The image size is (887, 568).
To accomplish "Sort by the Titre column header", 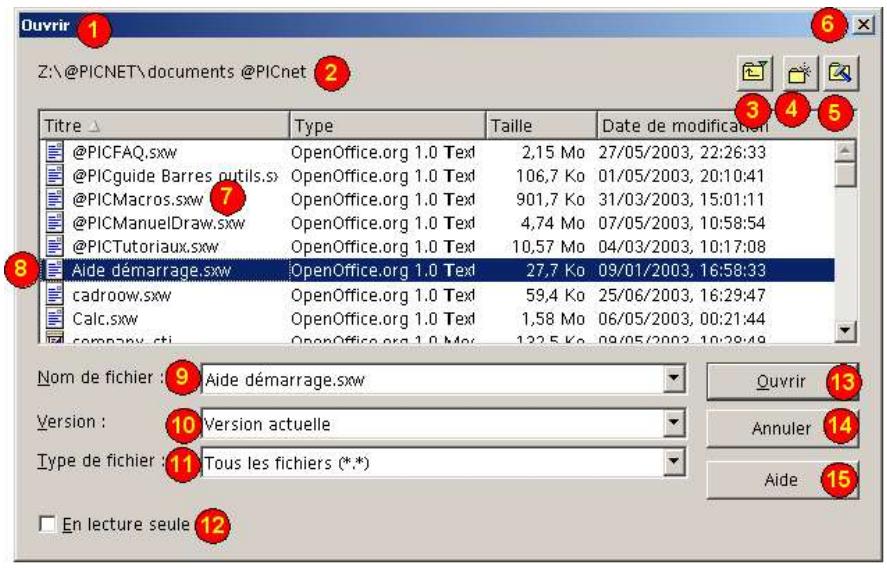I will (x=165, y=126).
